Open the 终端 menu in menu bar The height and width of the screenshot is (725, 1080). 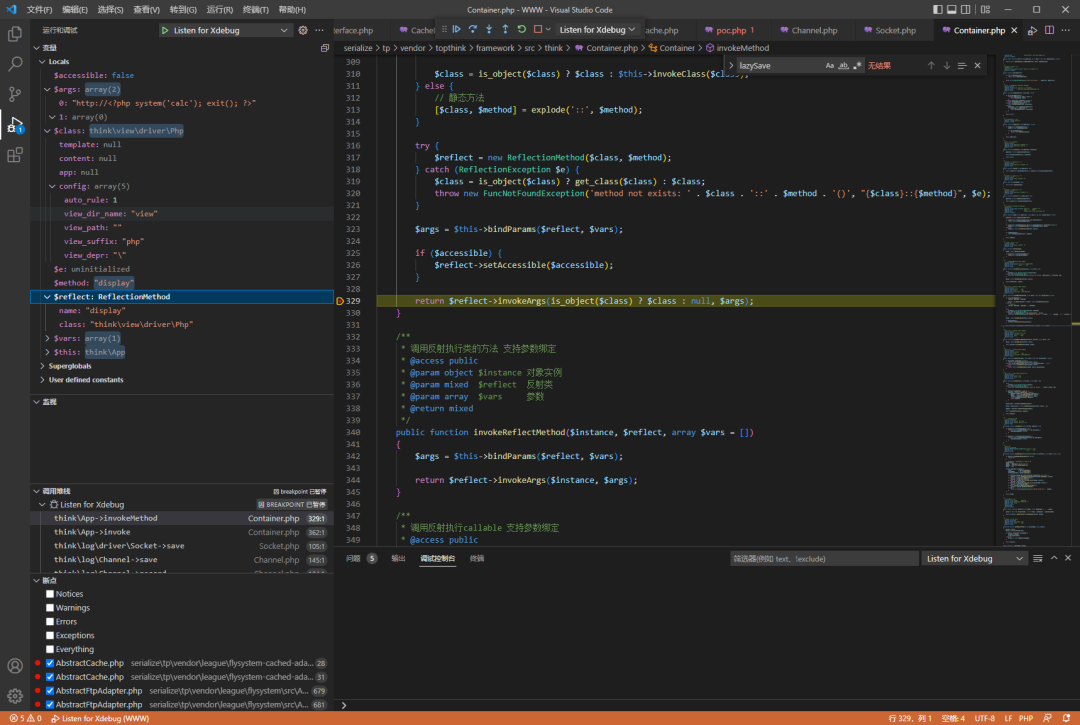coord(256,9)
